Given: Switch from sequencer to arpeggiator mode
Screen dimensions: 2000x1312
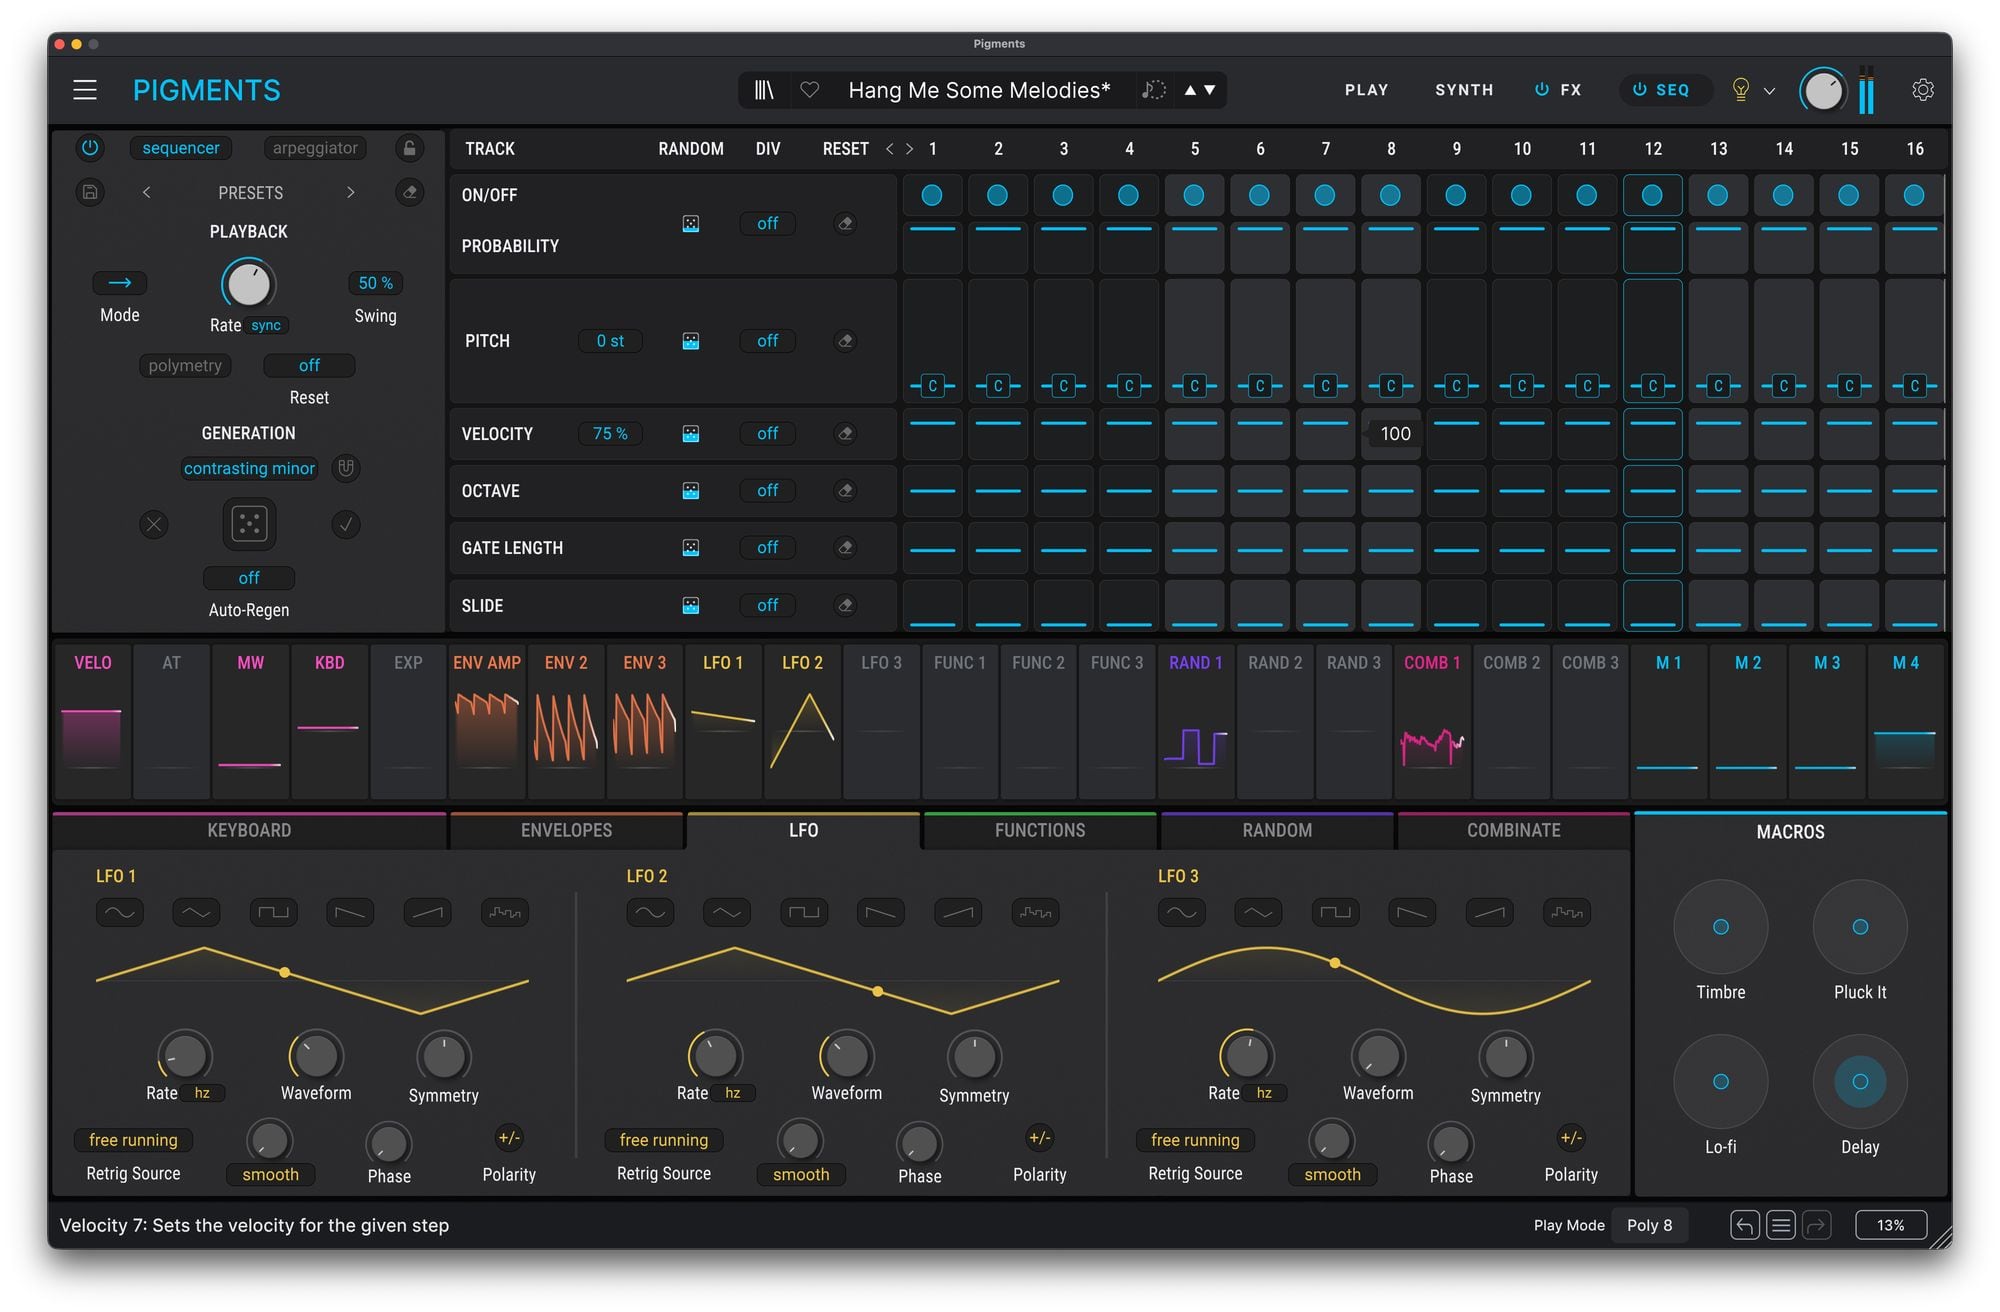Looking at the screenshot, I should [x=314, y=147].
